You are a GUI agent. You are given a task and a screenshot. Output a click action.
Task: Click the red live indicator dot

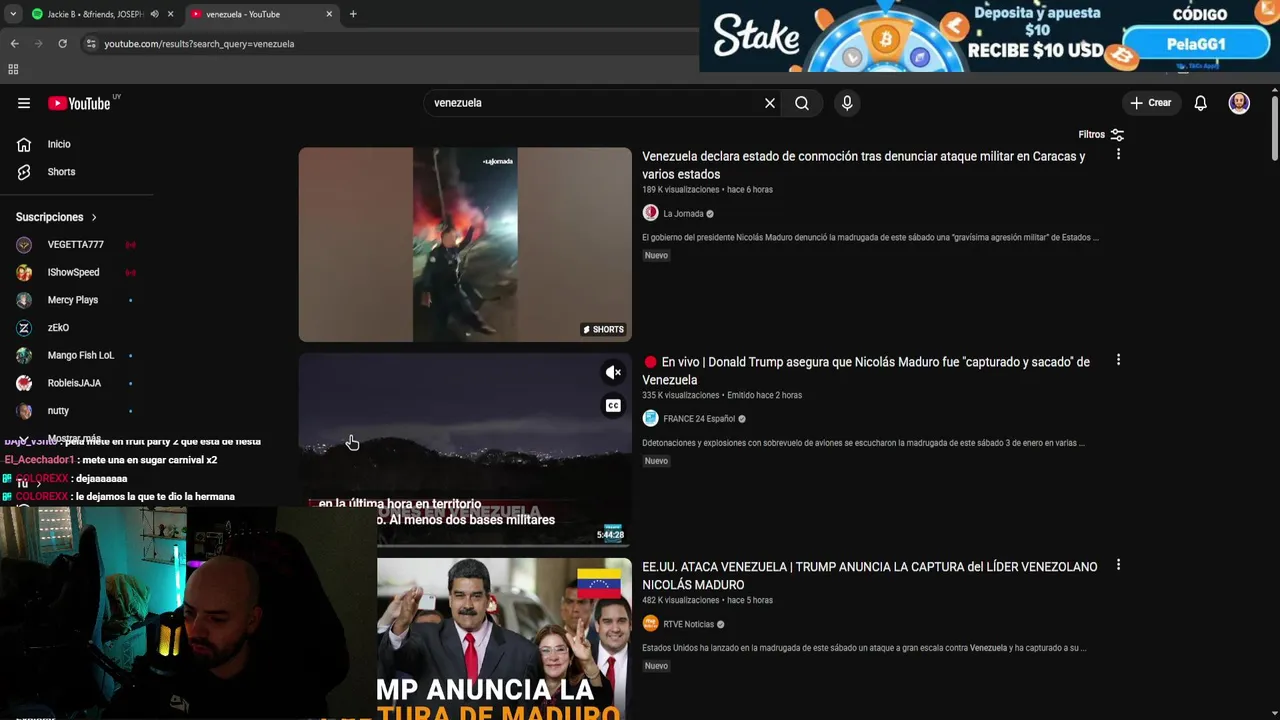coord(650,362)
